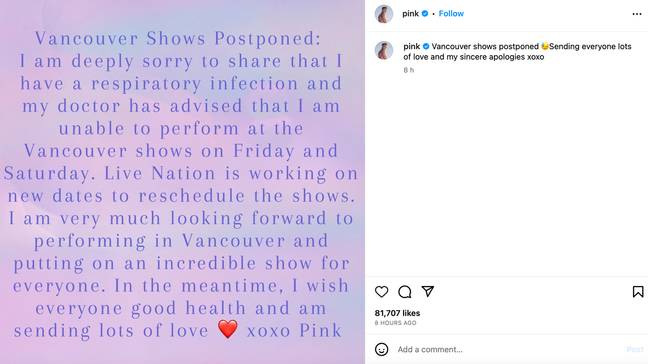Follow the pink account
The height and width of the screenshot is (364, 648).
point(451,14)
